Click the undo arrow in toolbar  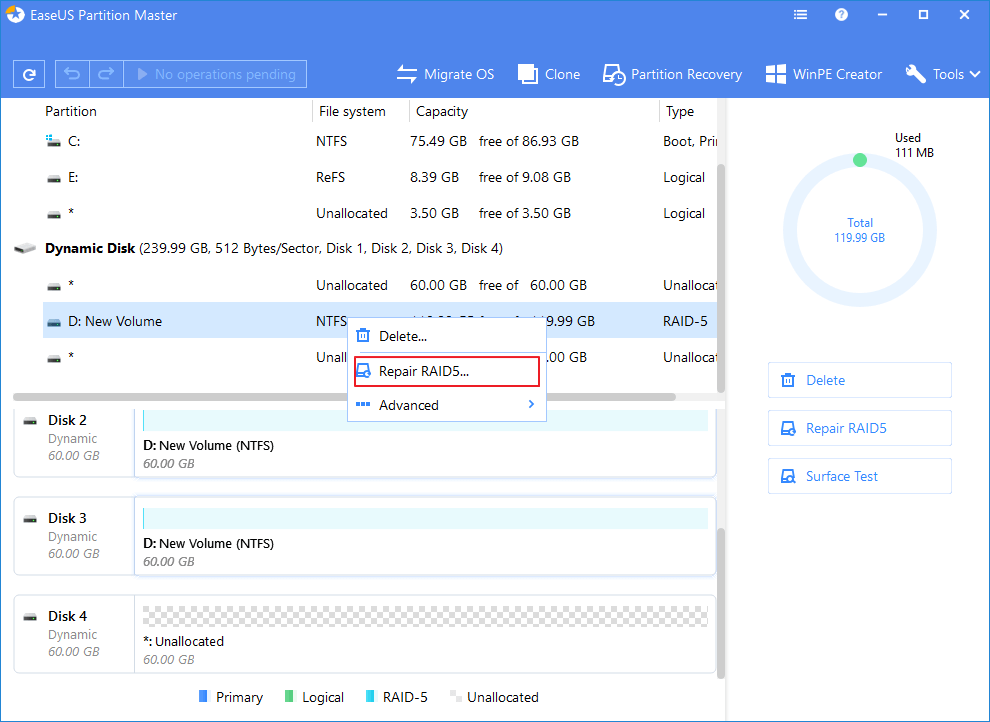[72, 74]
